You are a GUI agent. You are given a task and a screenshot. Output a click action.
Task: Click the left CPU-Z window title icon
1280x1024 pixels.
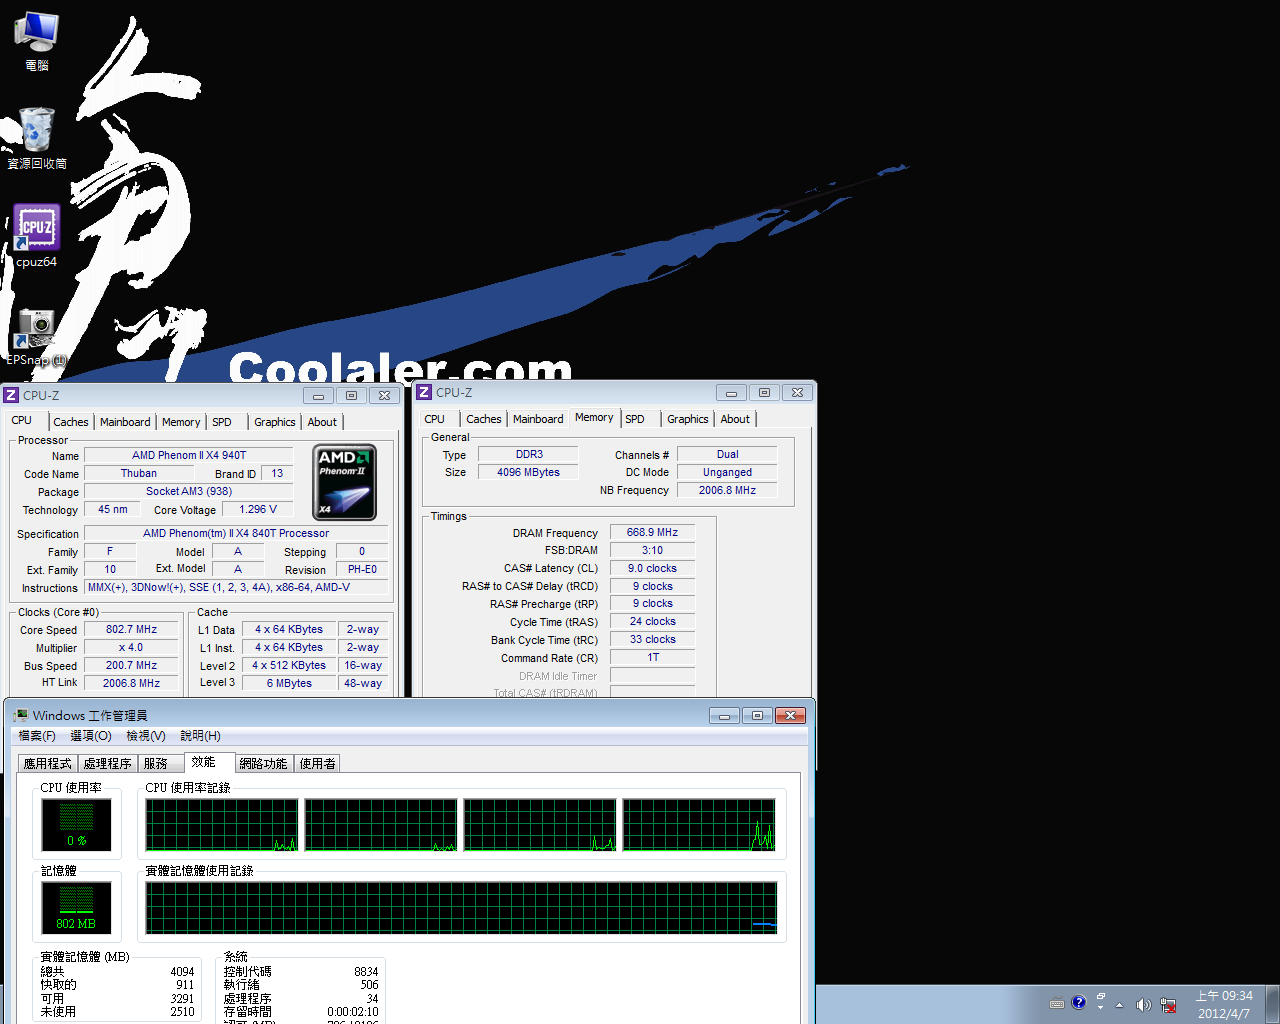point(11,395)
